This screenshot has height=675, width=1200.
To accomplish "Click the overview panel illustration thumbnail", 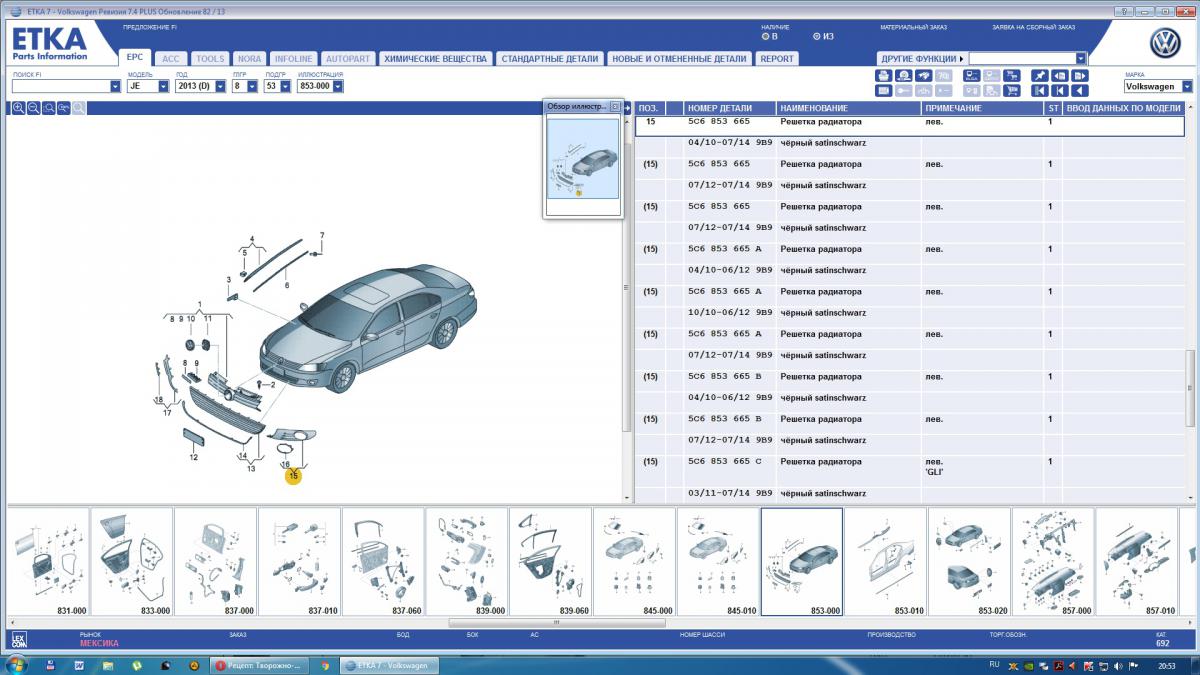I will click(583, 158).
